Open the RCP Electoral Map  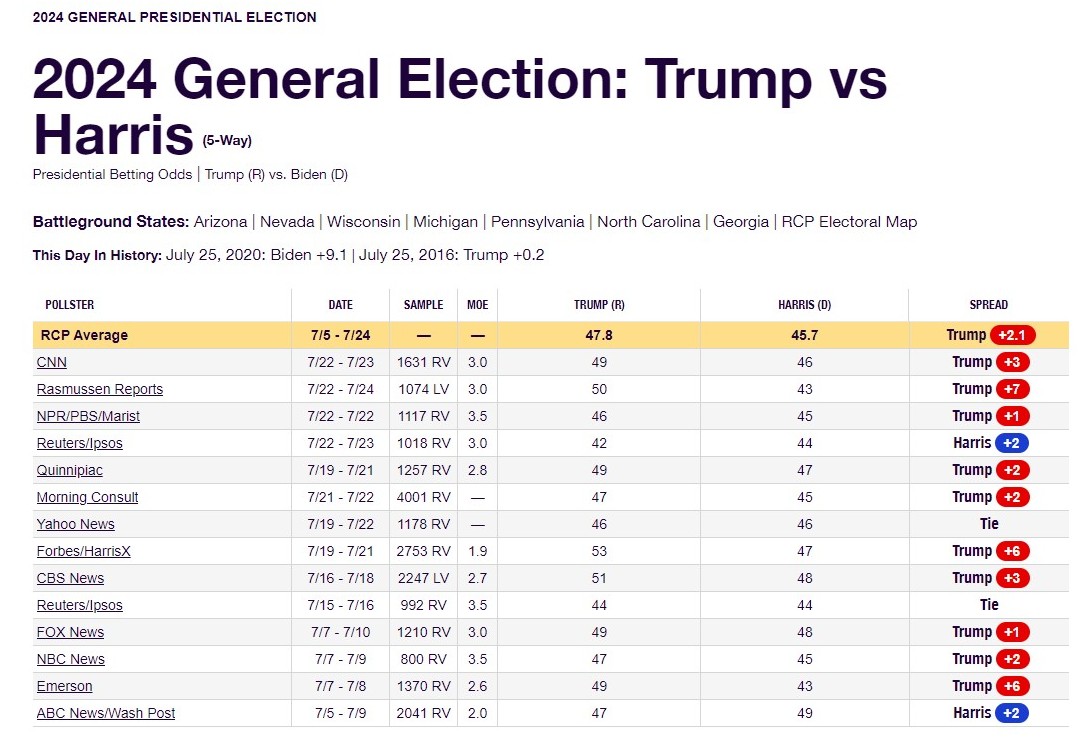[x=849, y=222]
